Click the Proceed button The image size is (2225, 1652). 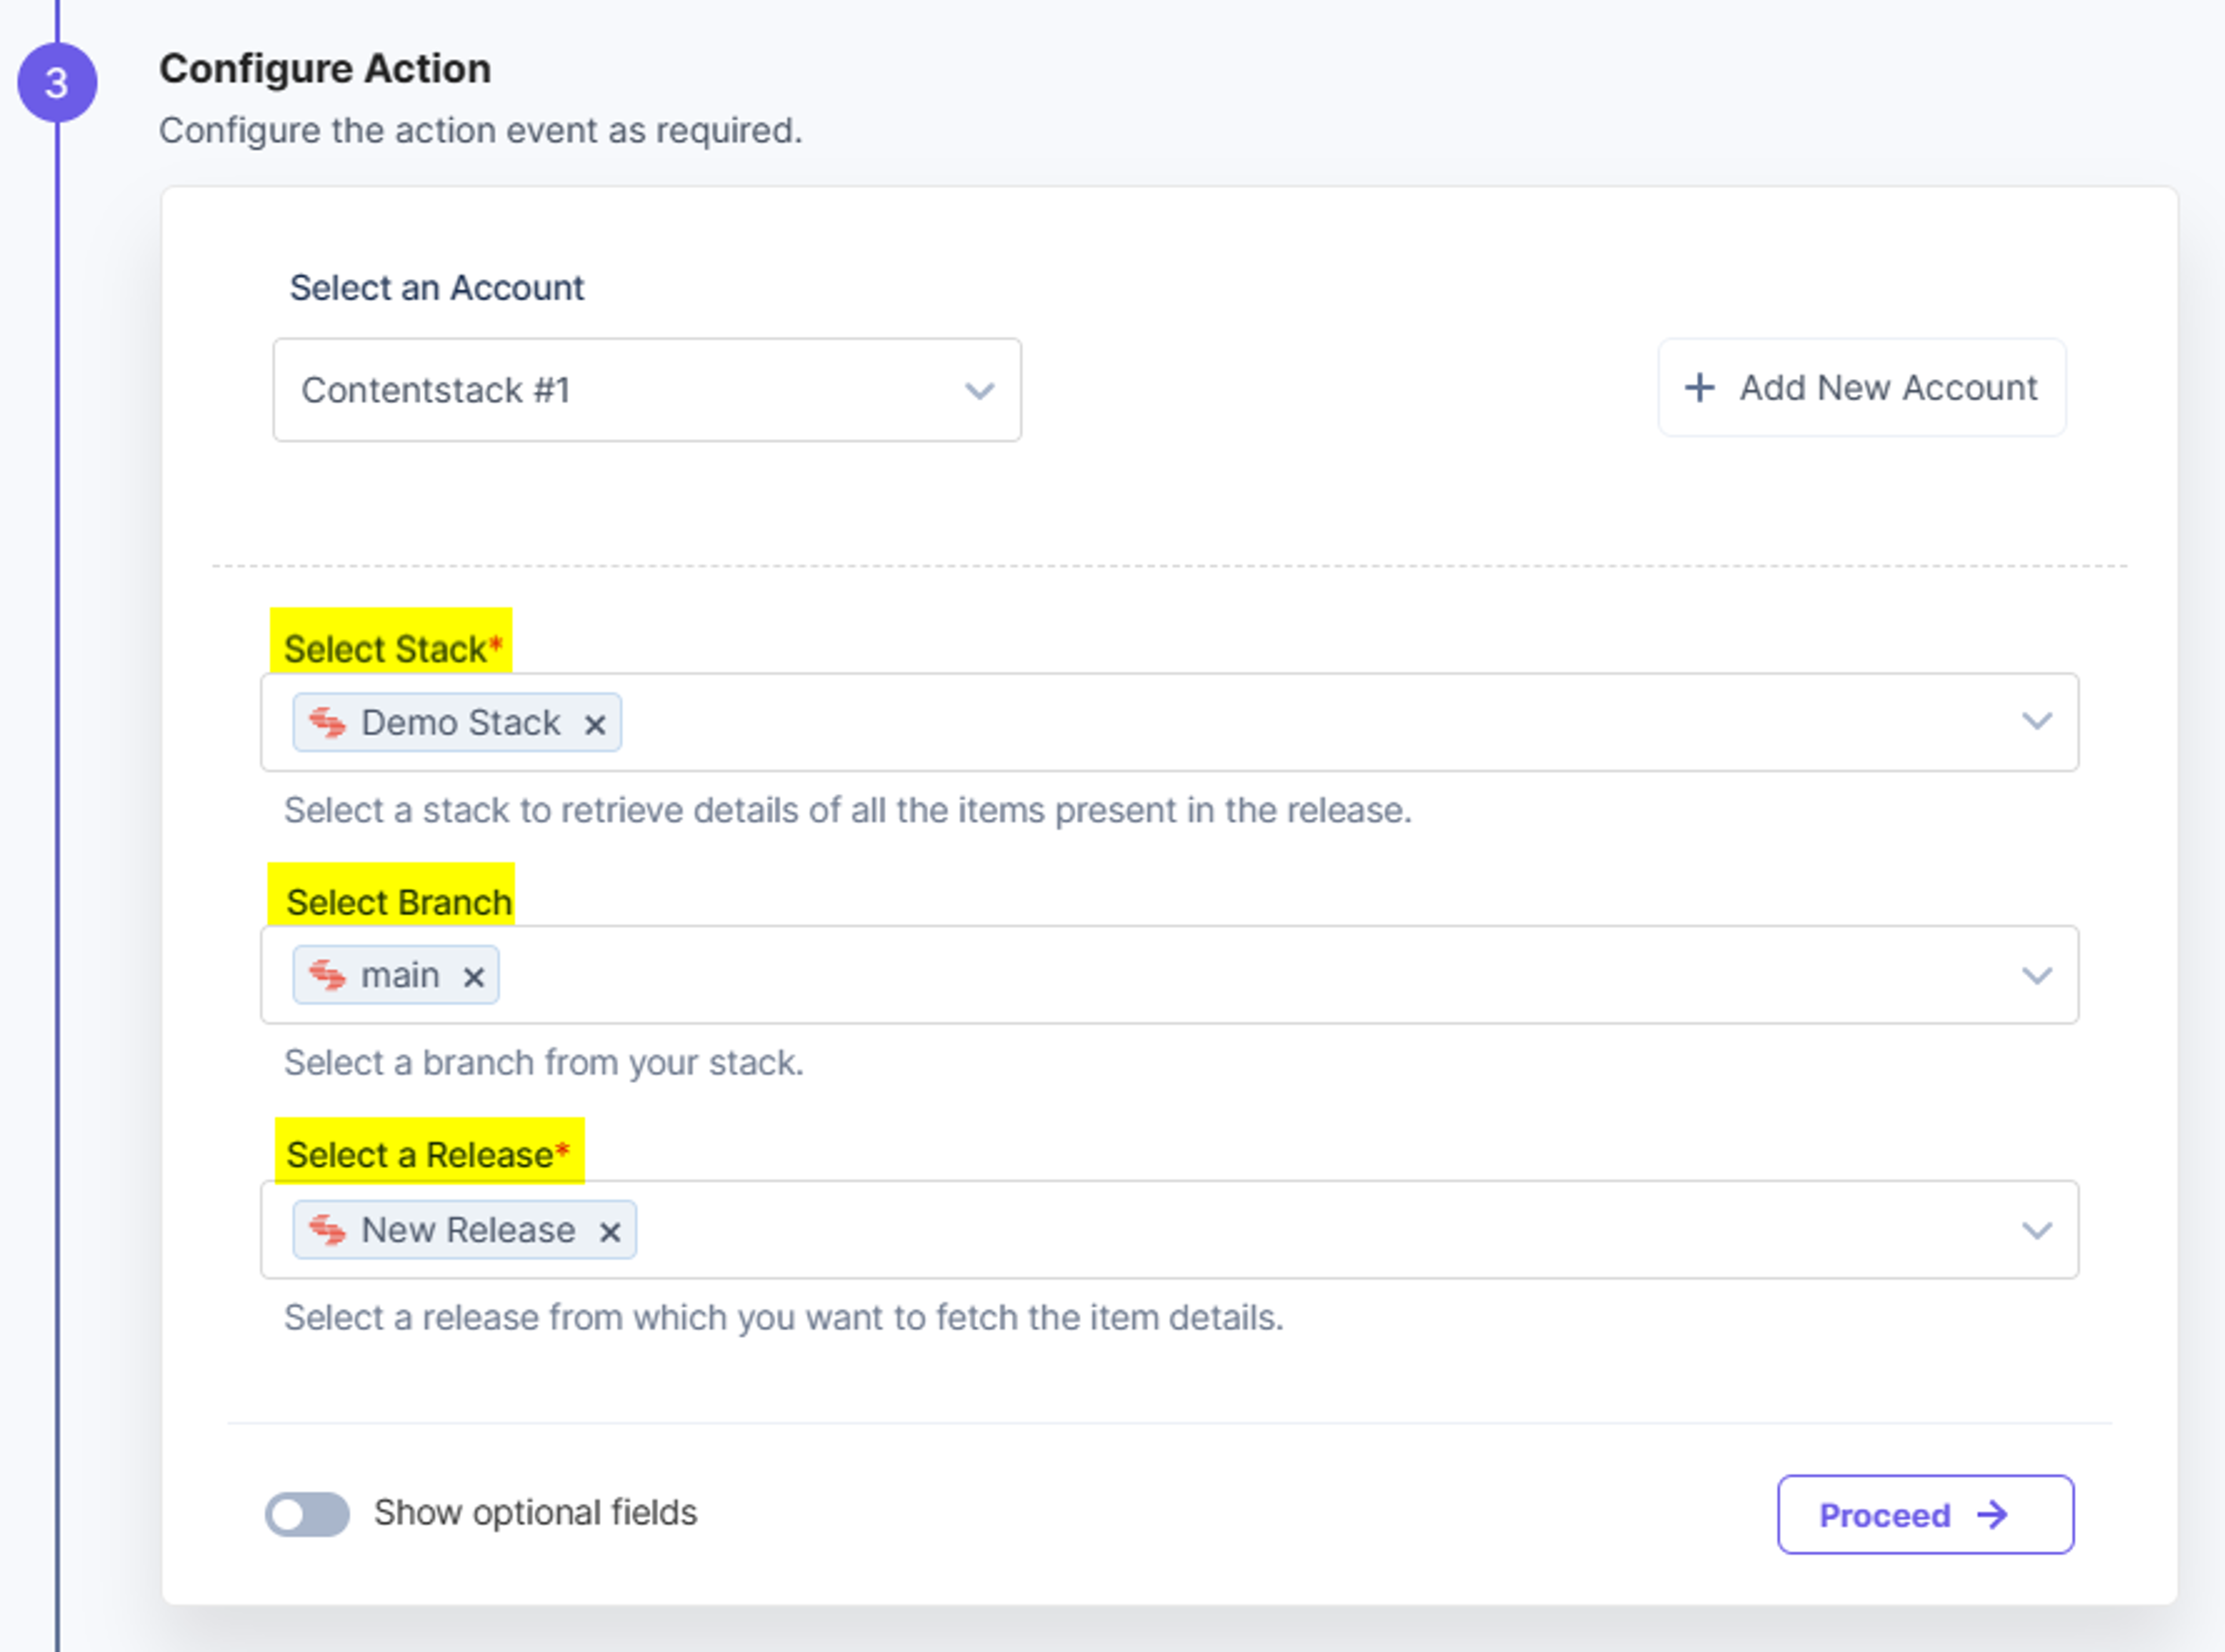coord(1925,1514)
